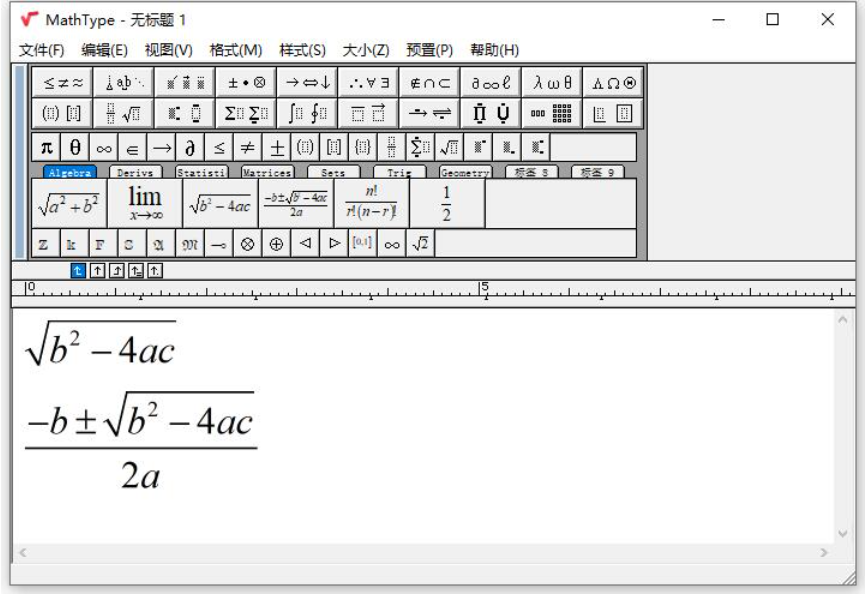Insert the pi symbol from small bar

[46, 148]
